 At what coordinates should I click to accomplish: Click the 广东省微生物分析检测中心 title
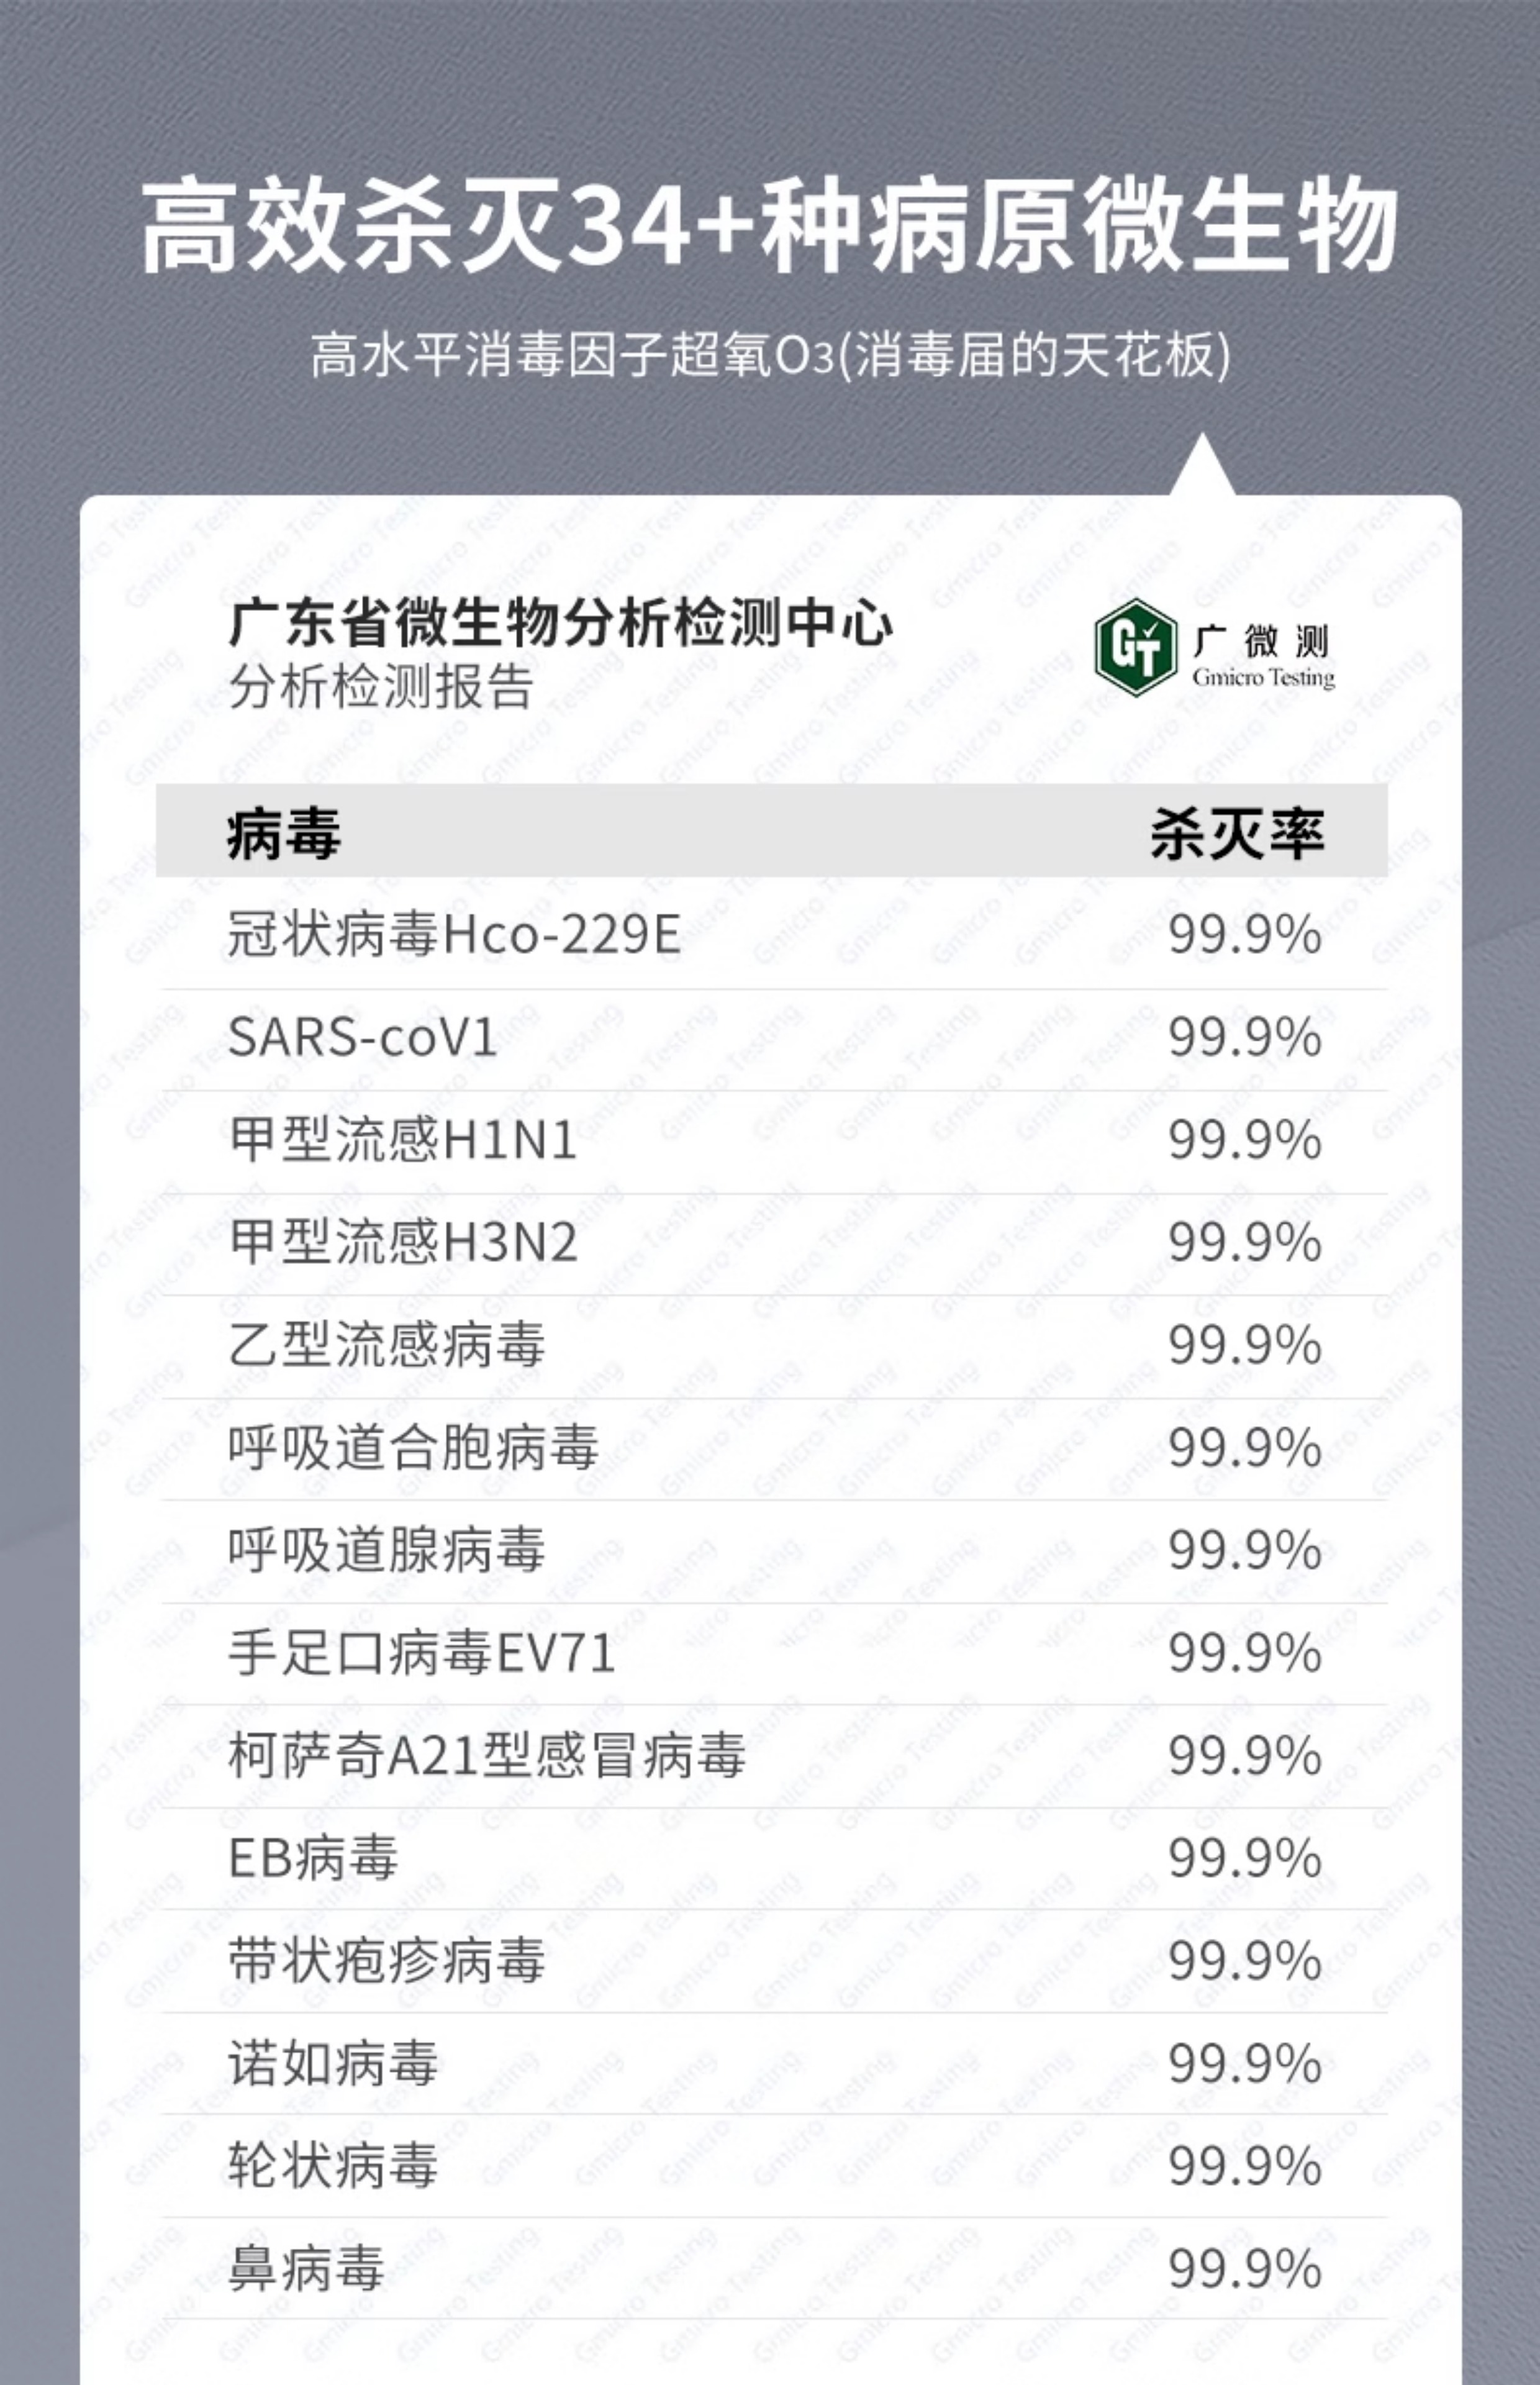tap(560, 623)
